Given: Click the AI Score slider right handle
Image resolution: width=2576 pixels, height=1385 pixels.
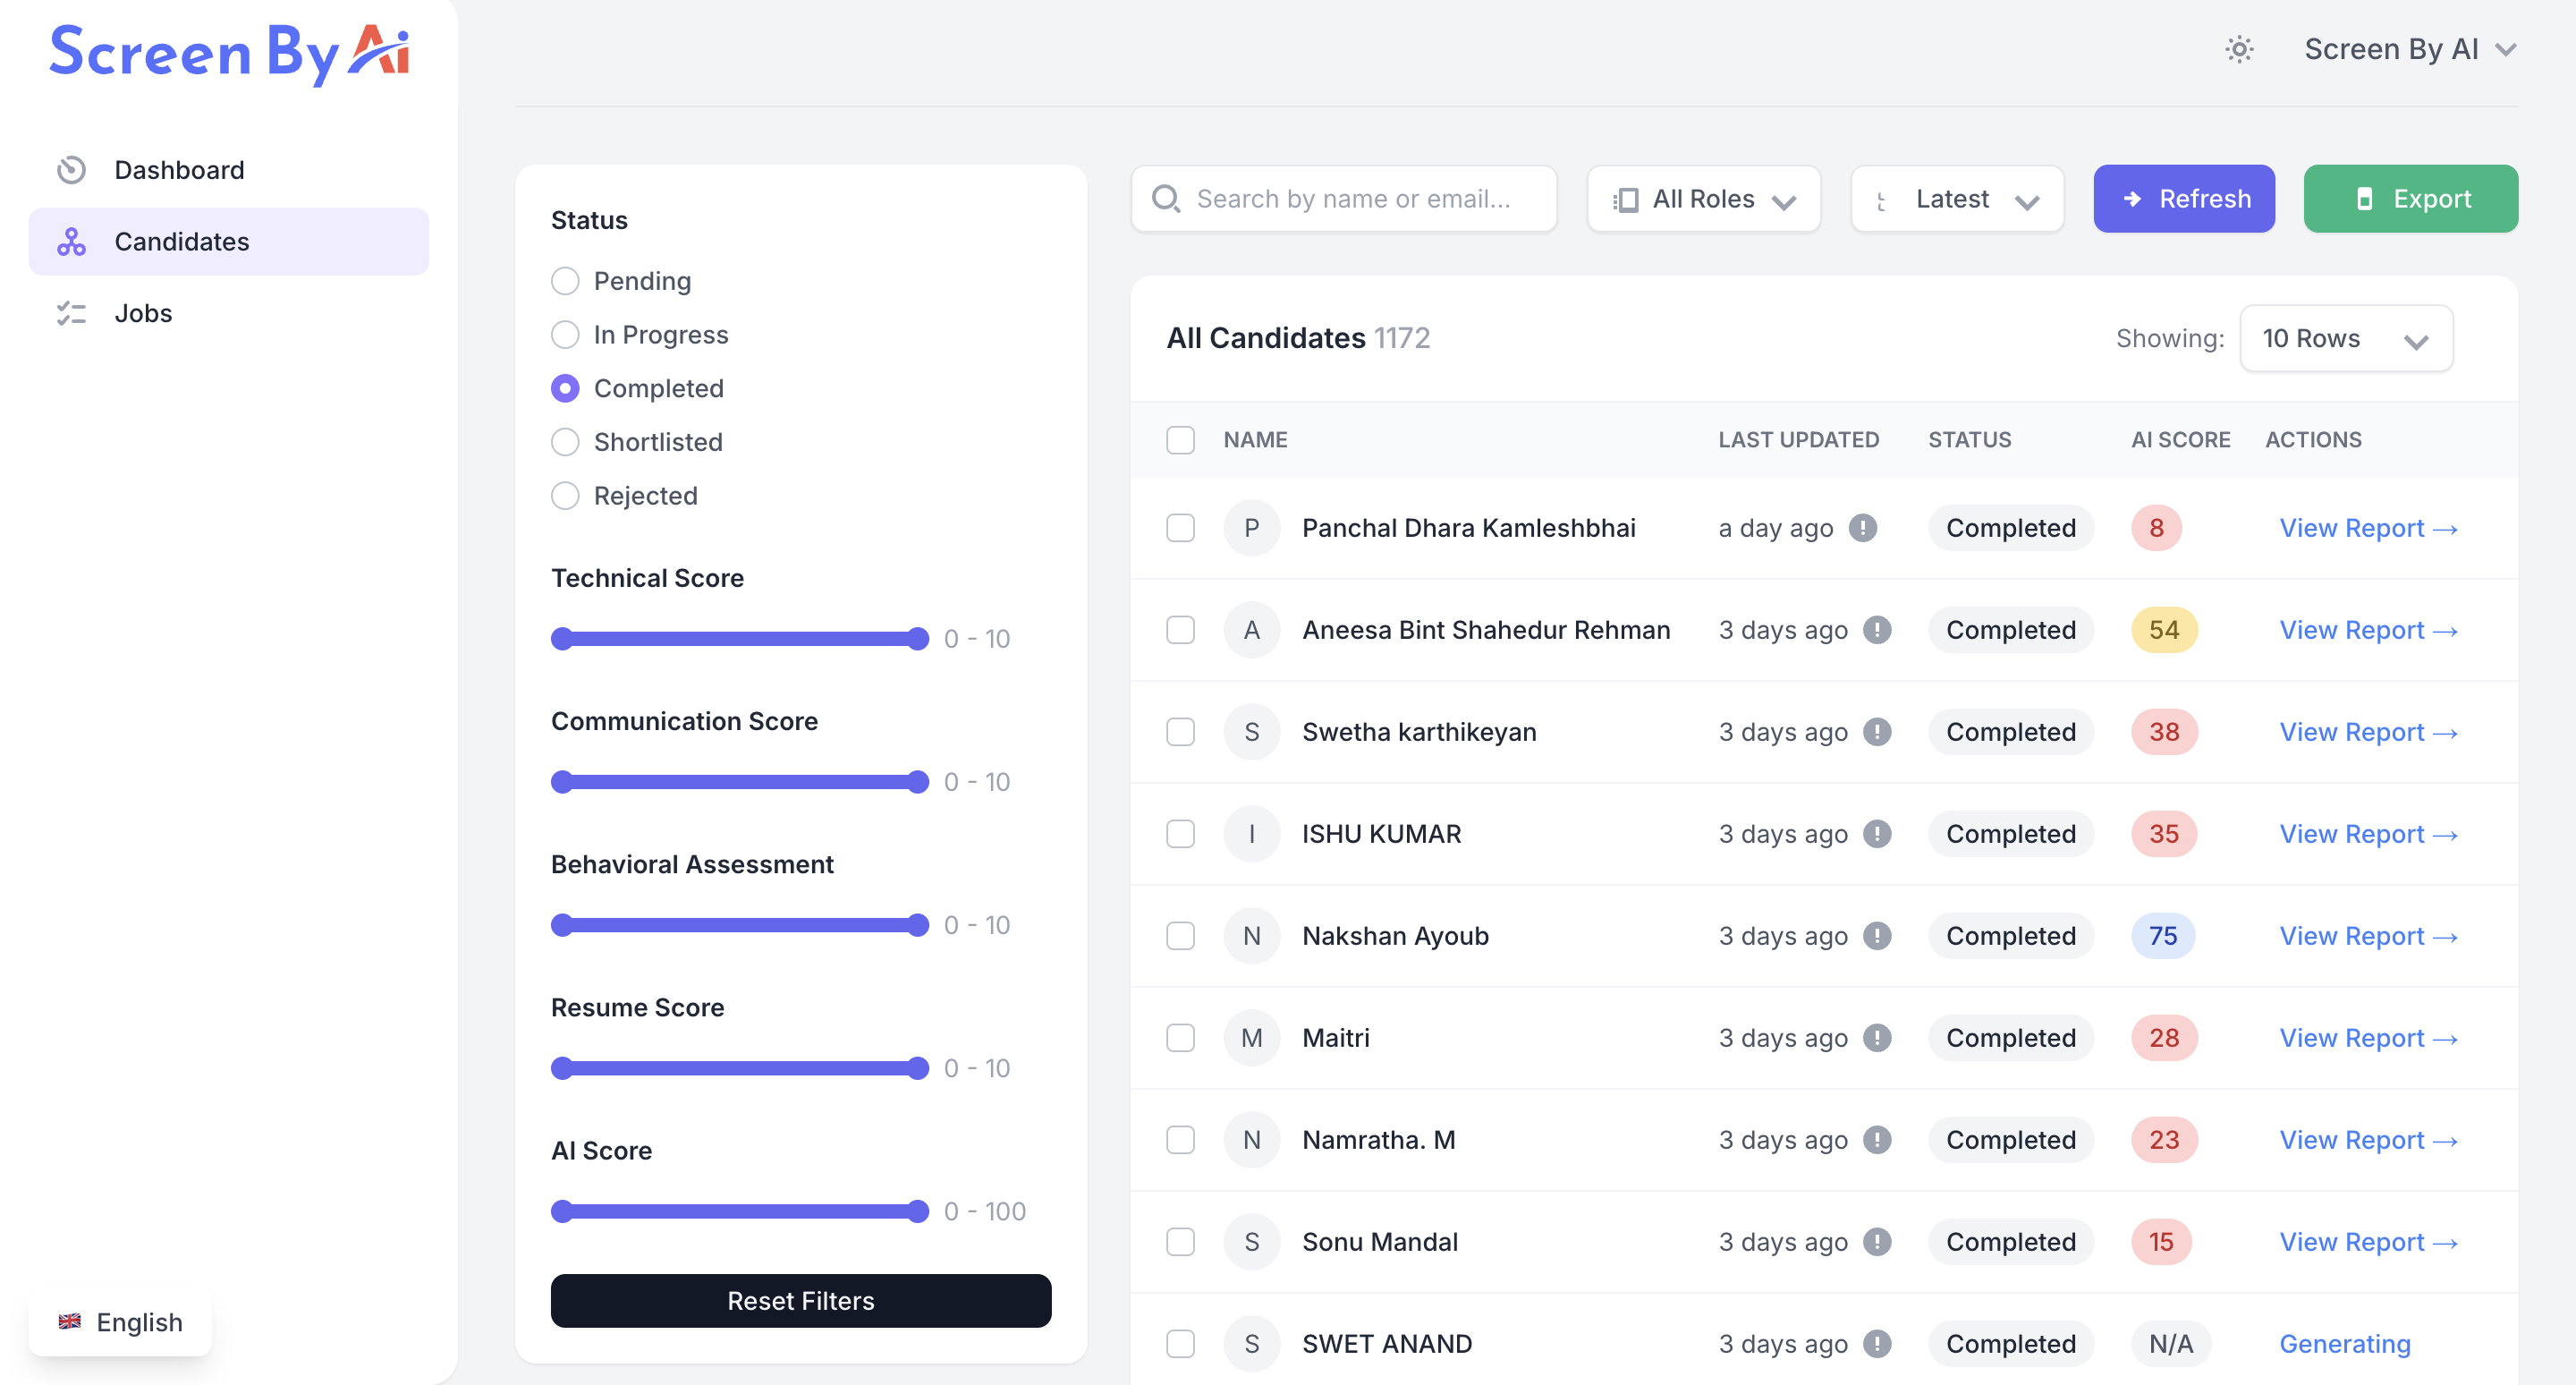Looking at the screenshot, I should [x=917, y=1211].
